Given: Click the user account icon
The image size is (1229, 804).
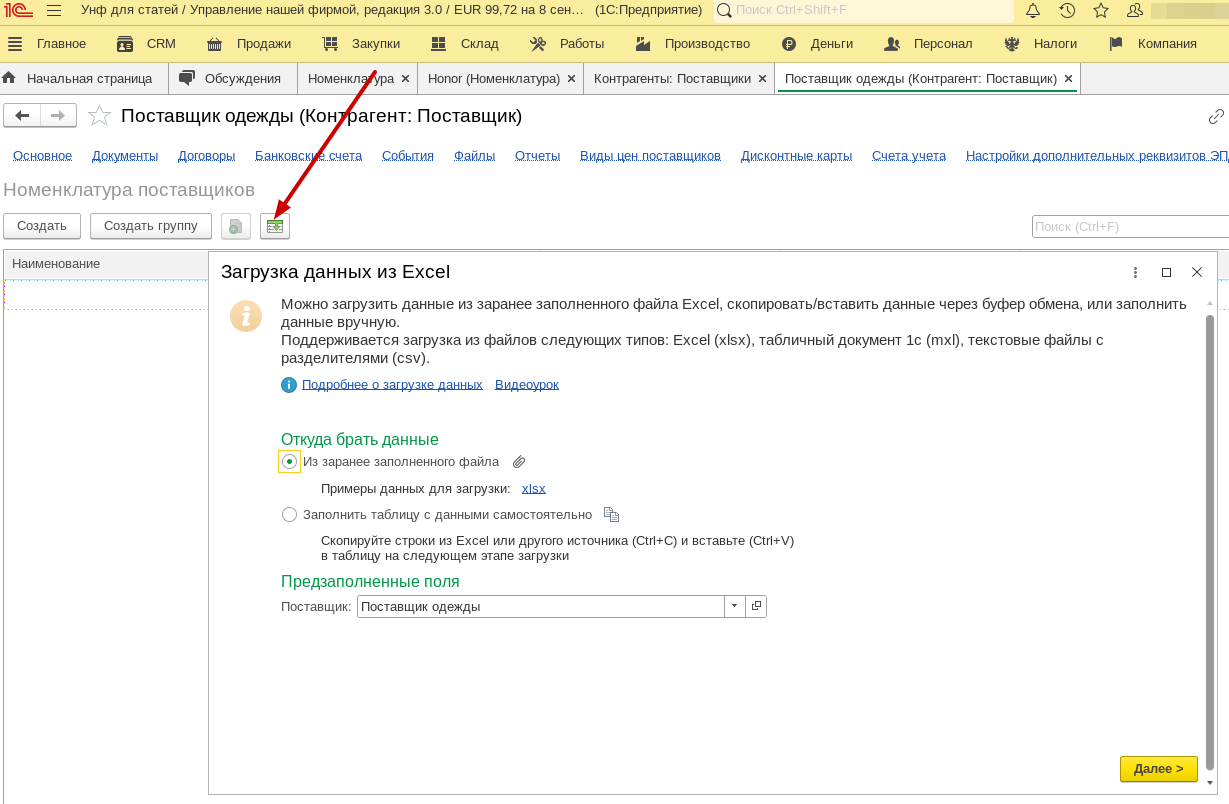Looking at the screenshot, I should pyautogui.click(x=1135, y=10).
